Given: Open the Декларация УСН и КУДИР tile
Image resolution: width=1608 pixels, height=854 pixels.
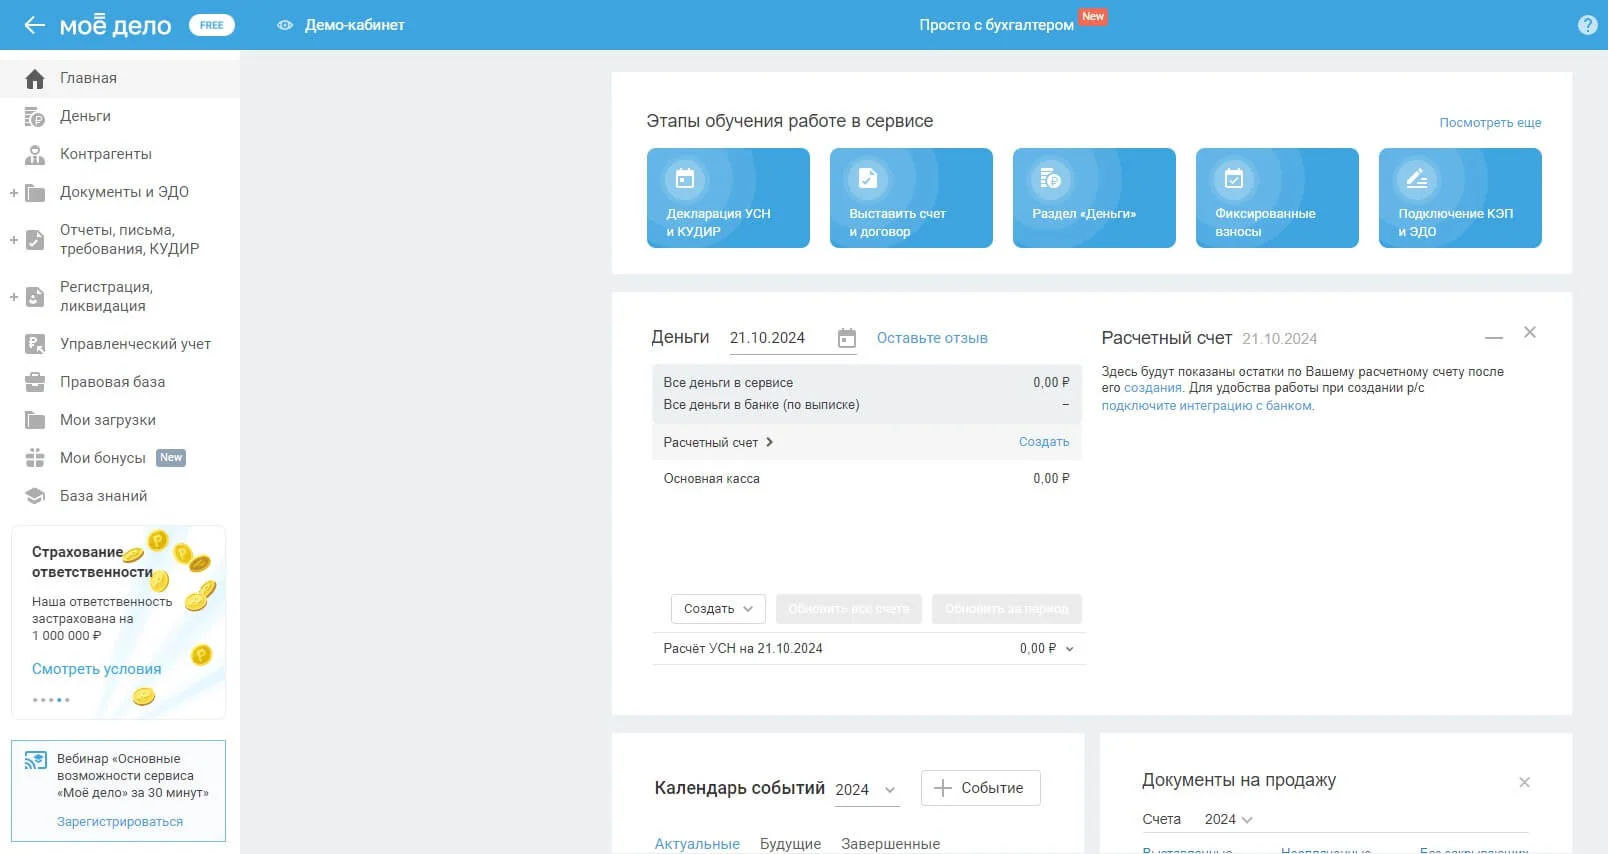Looking at the screenshot, I should [x=728, y=198].
